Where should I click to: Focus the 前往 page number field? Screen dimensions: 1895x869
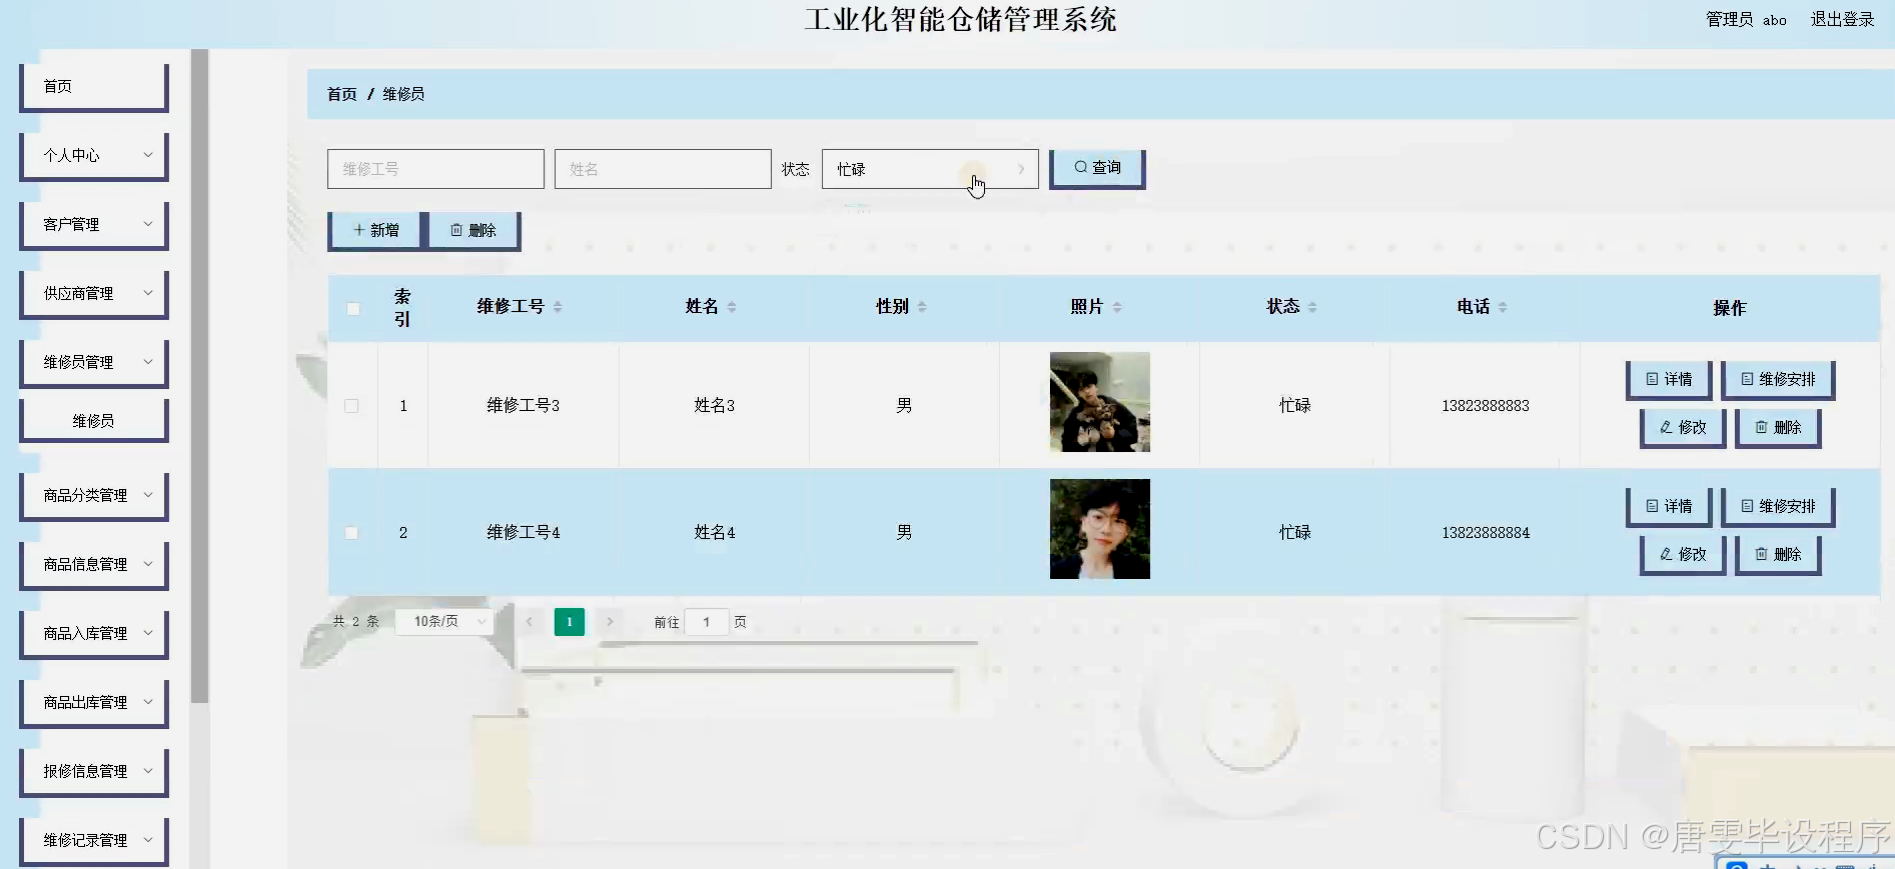click(x=707, y=622)
